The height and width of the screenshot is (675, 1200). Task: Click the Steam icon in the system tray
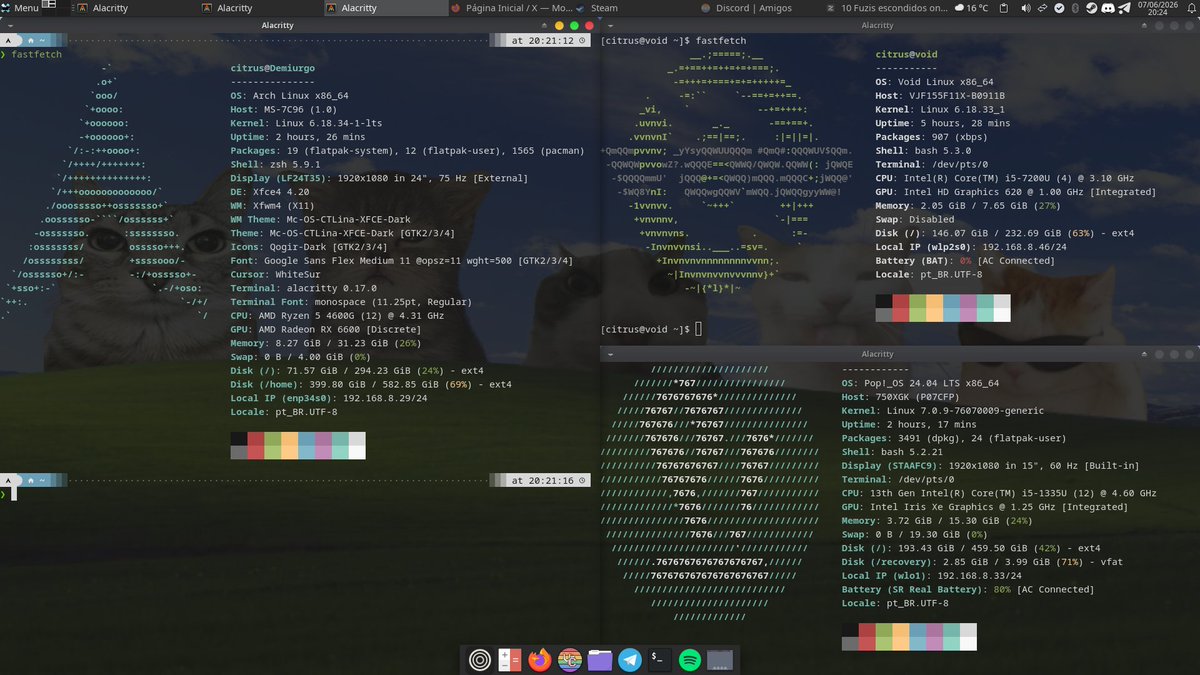click(x=1091, y=8)
